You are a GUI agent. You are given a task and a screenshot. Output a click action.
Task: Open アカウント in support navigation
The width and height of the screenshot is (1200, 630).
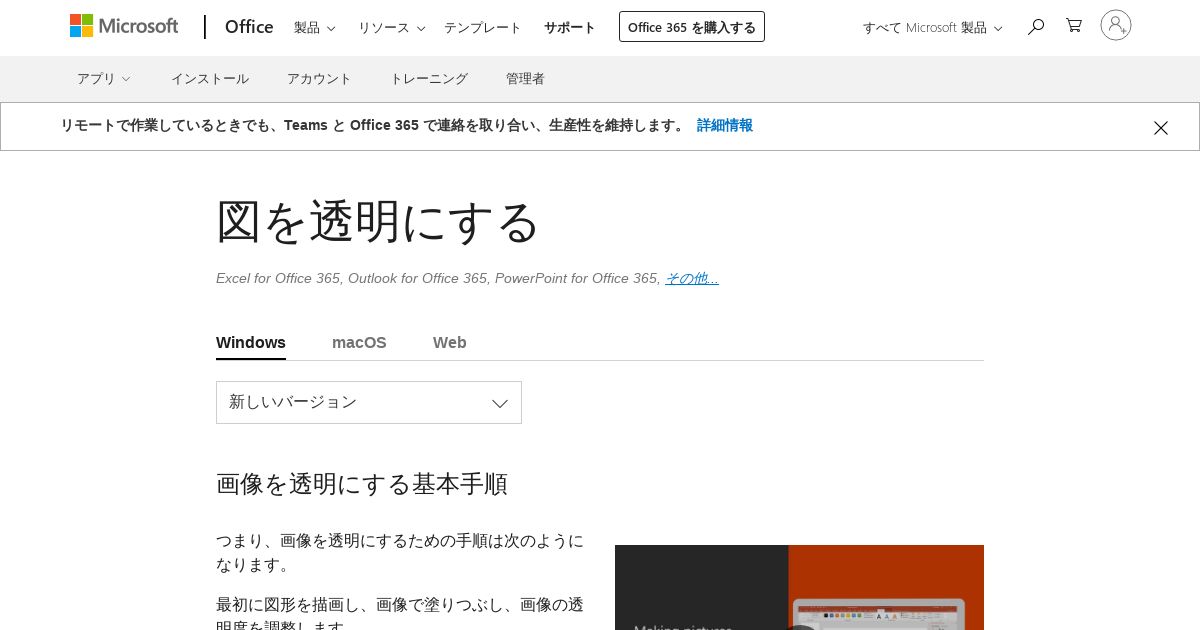pyautogui.click(x=319, y=79)
